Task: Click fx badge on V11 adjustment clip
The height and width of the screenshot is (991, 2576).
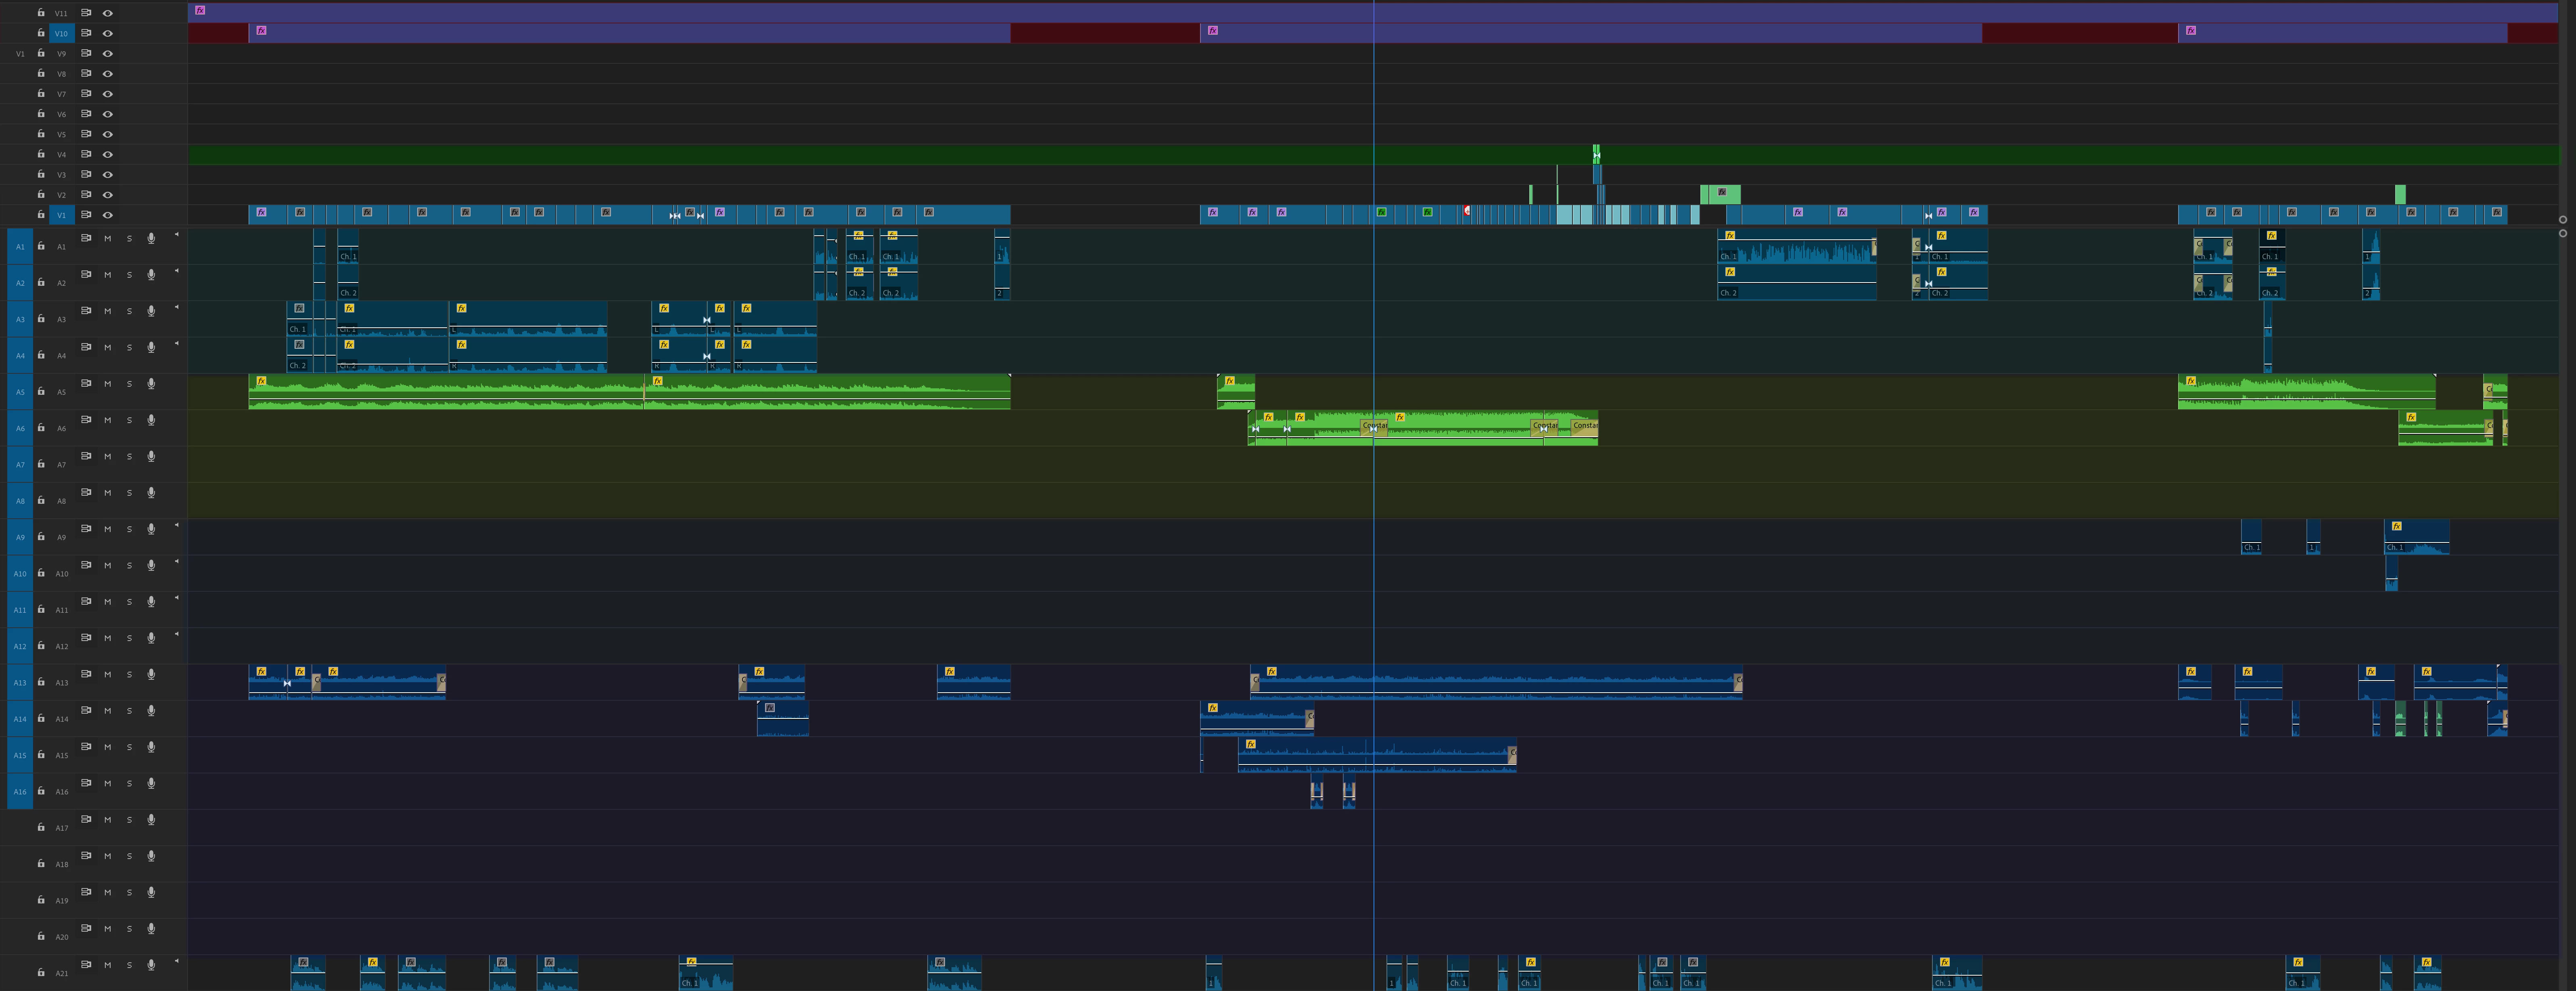Action: pyautogui.click(x=200, y=10)
